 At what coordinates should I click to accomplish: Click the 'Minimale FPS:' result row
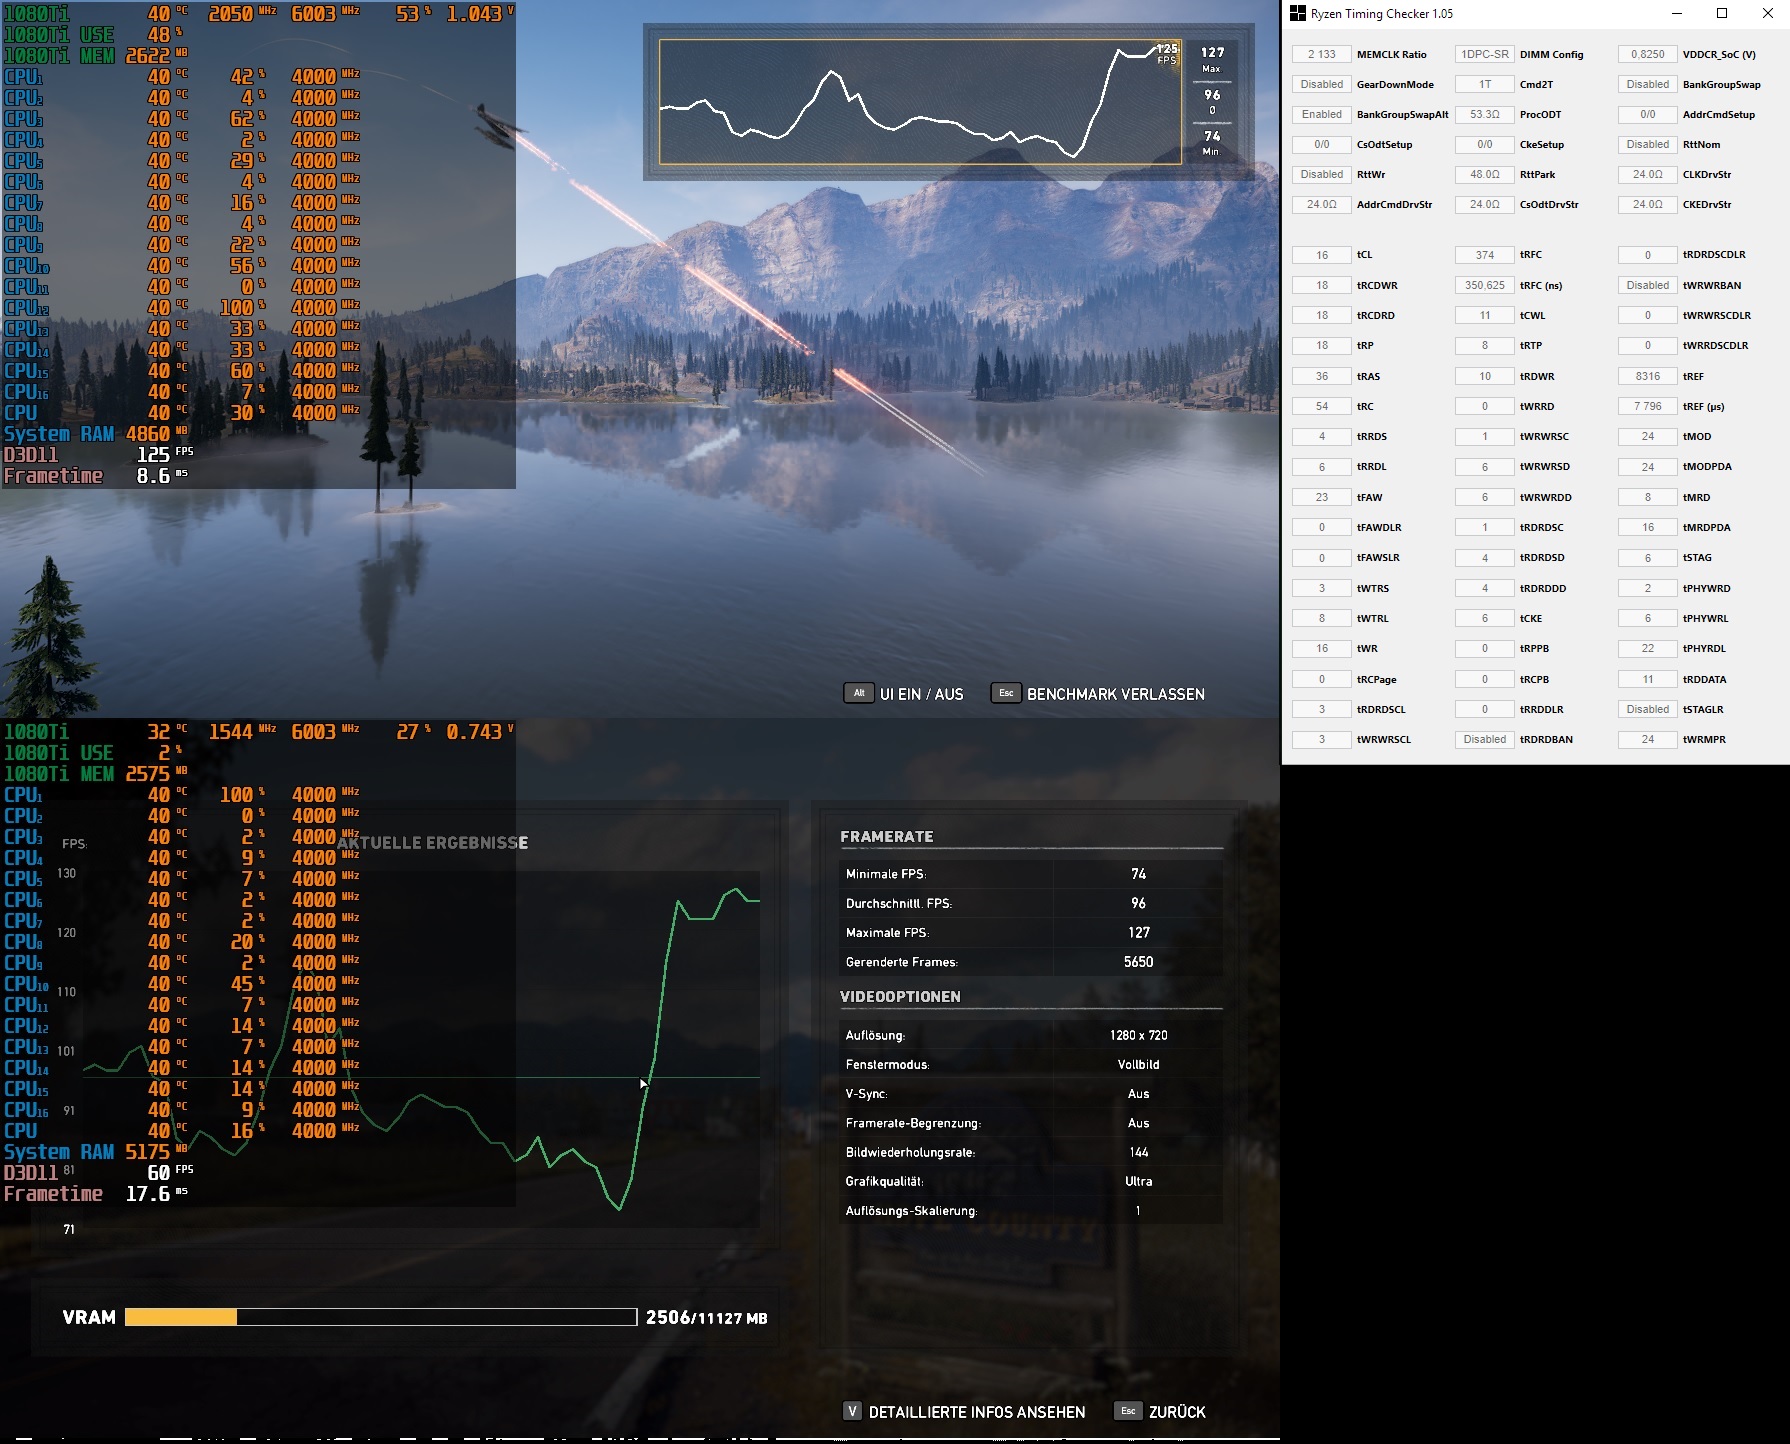click(1031, 874)
